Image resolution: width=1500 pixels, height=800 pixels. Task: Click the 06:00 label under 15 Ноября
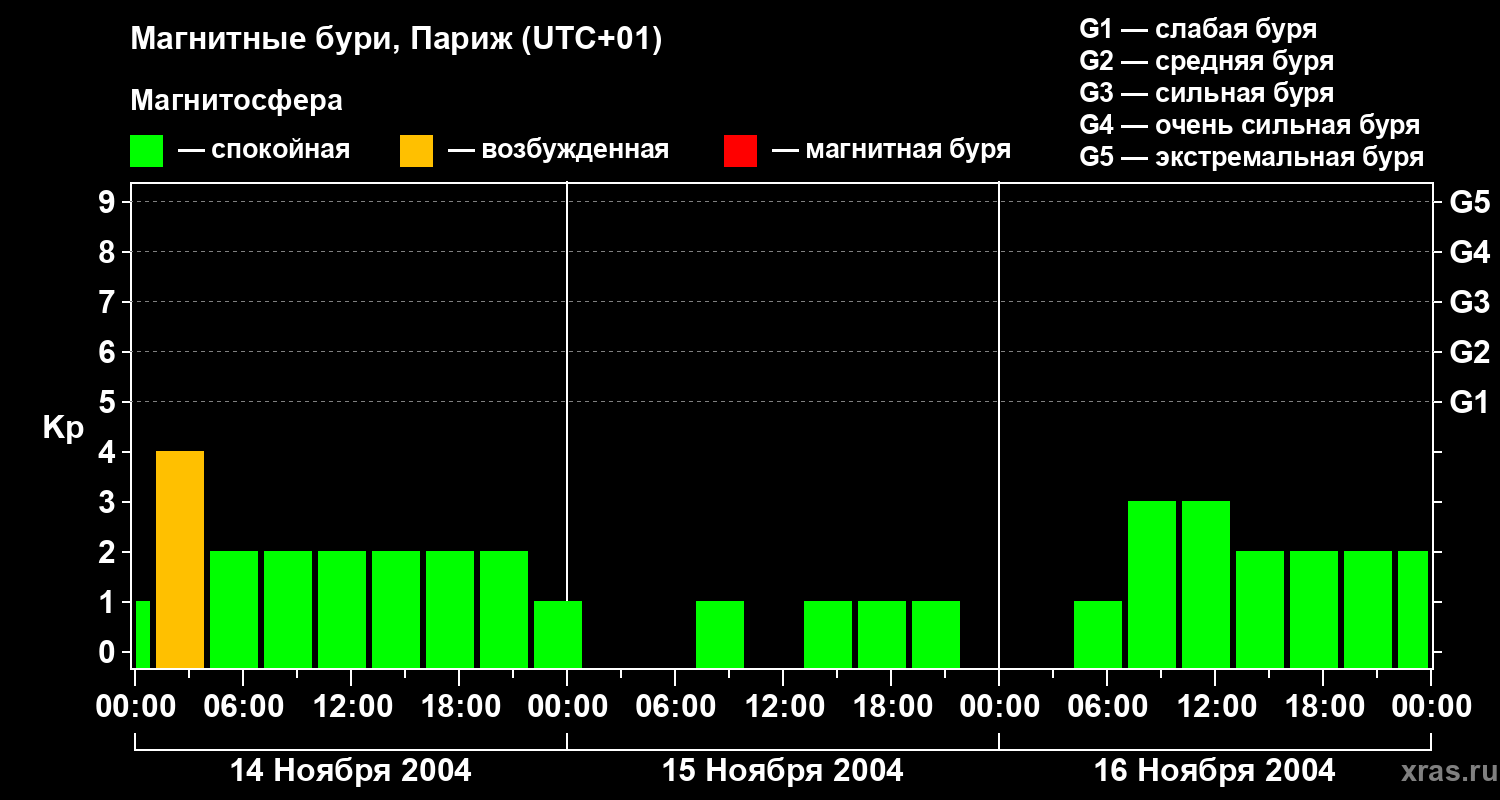click(675, 706)
